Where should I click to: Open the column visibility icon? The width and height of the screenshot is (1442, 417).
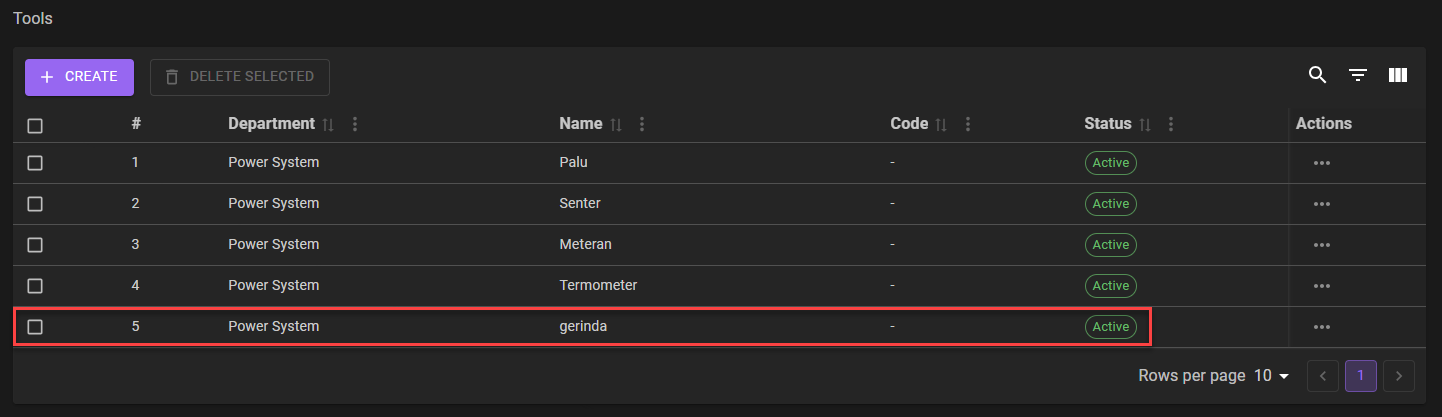1398,76
